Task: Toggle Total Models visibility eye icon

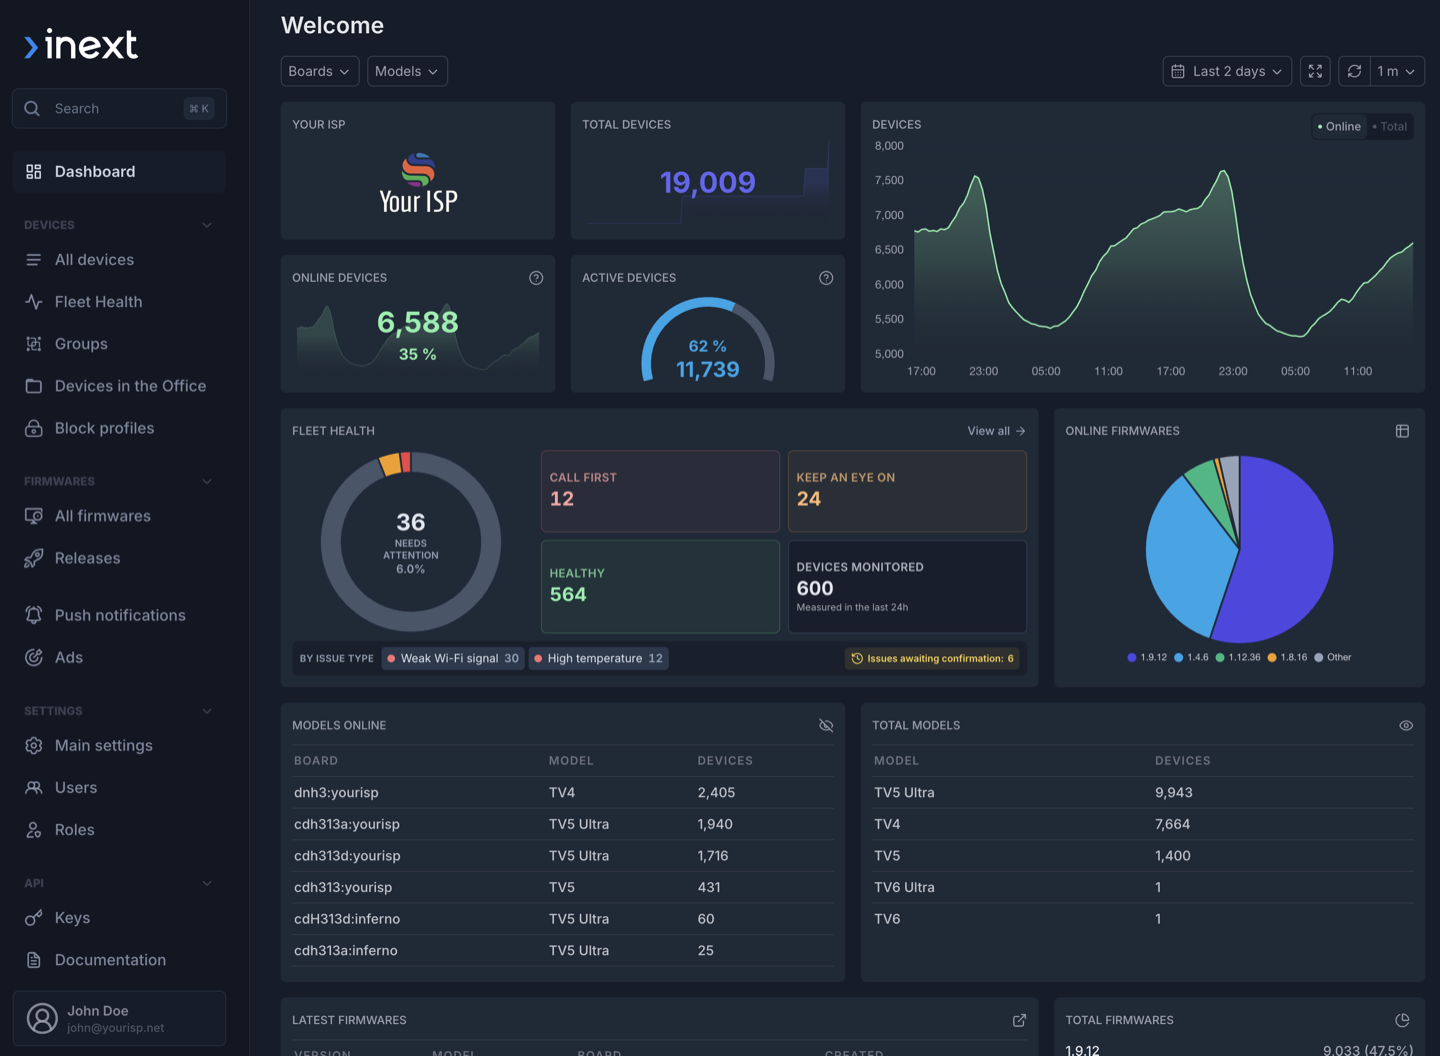Action: coord(1406,726)
